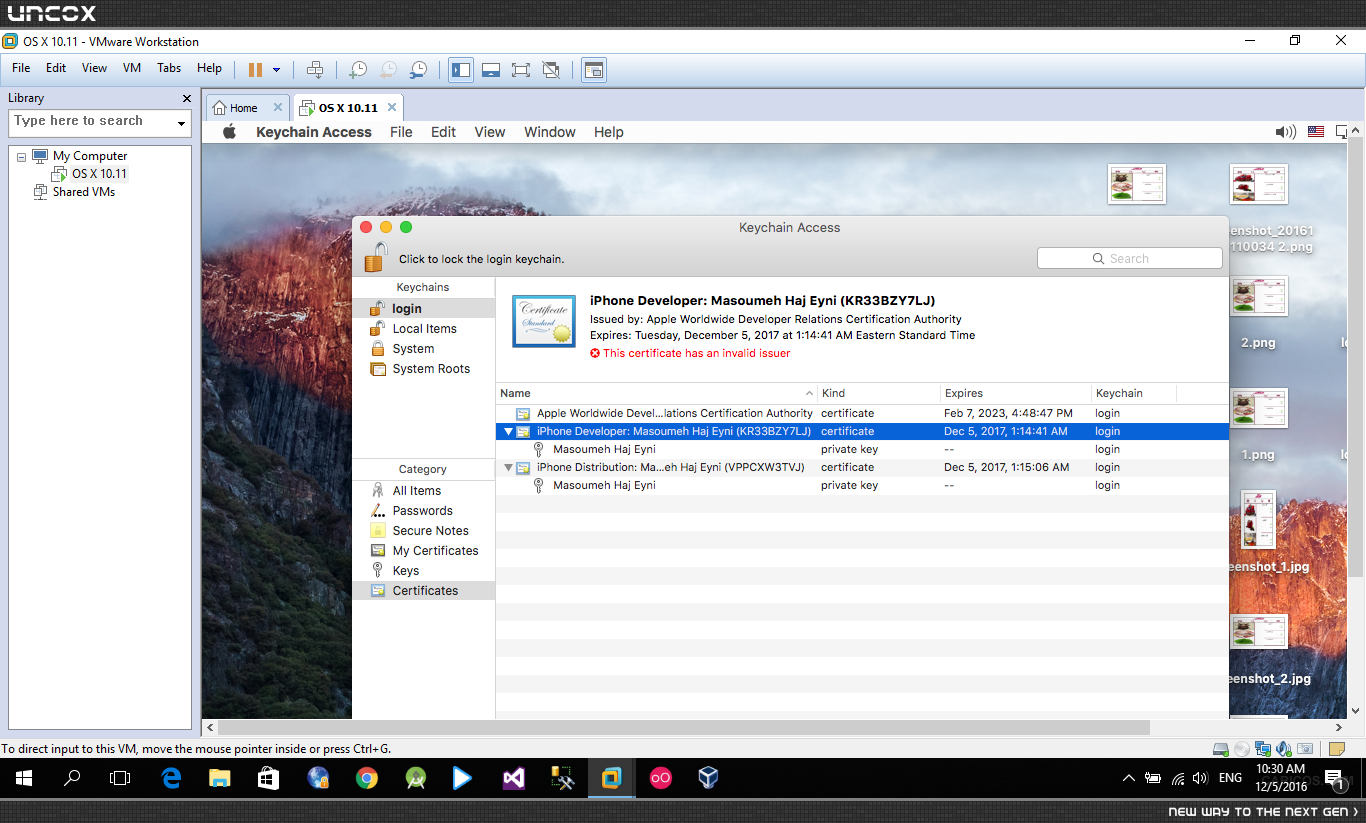
Task: Launch Google Chrome from the taskbar
Action: pos(366,778)
